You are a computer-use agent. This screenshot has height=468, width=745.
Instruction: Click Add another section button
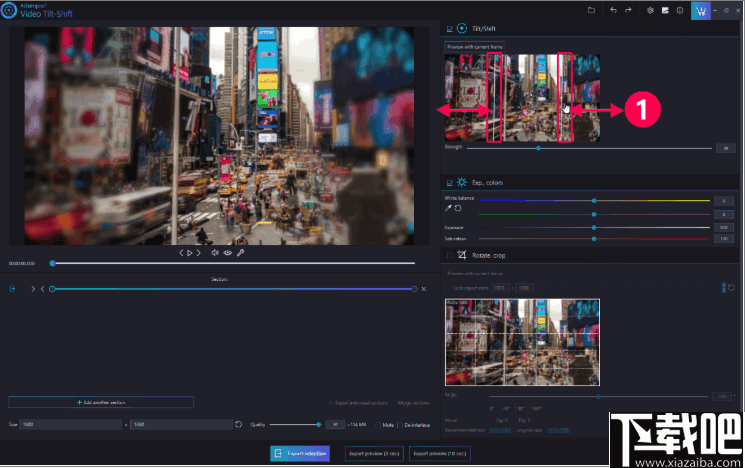point(101,402)
